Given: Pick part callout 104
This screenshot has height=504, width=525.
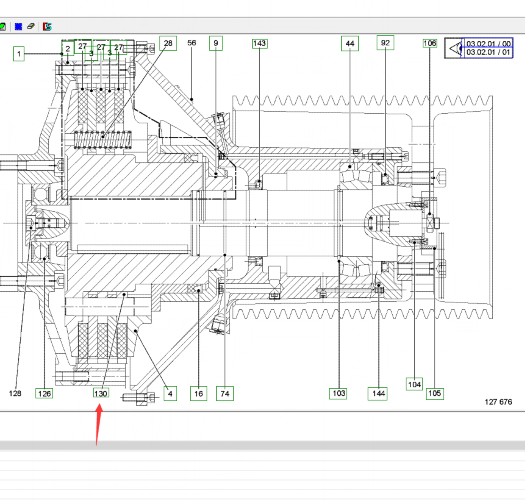Looking at the screenshot, I should point(415,384).
